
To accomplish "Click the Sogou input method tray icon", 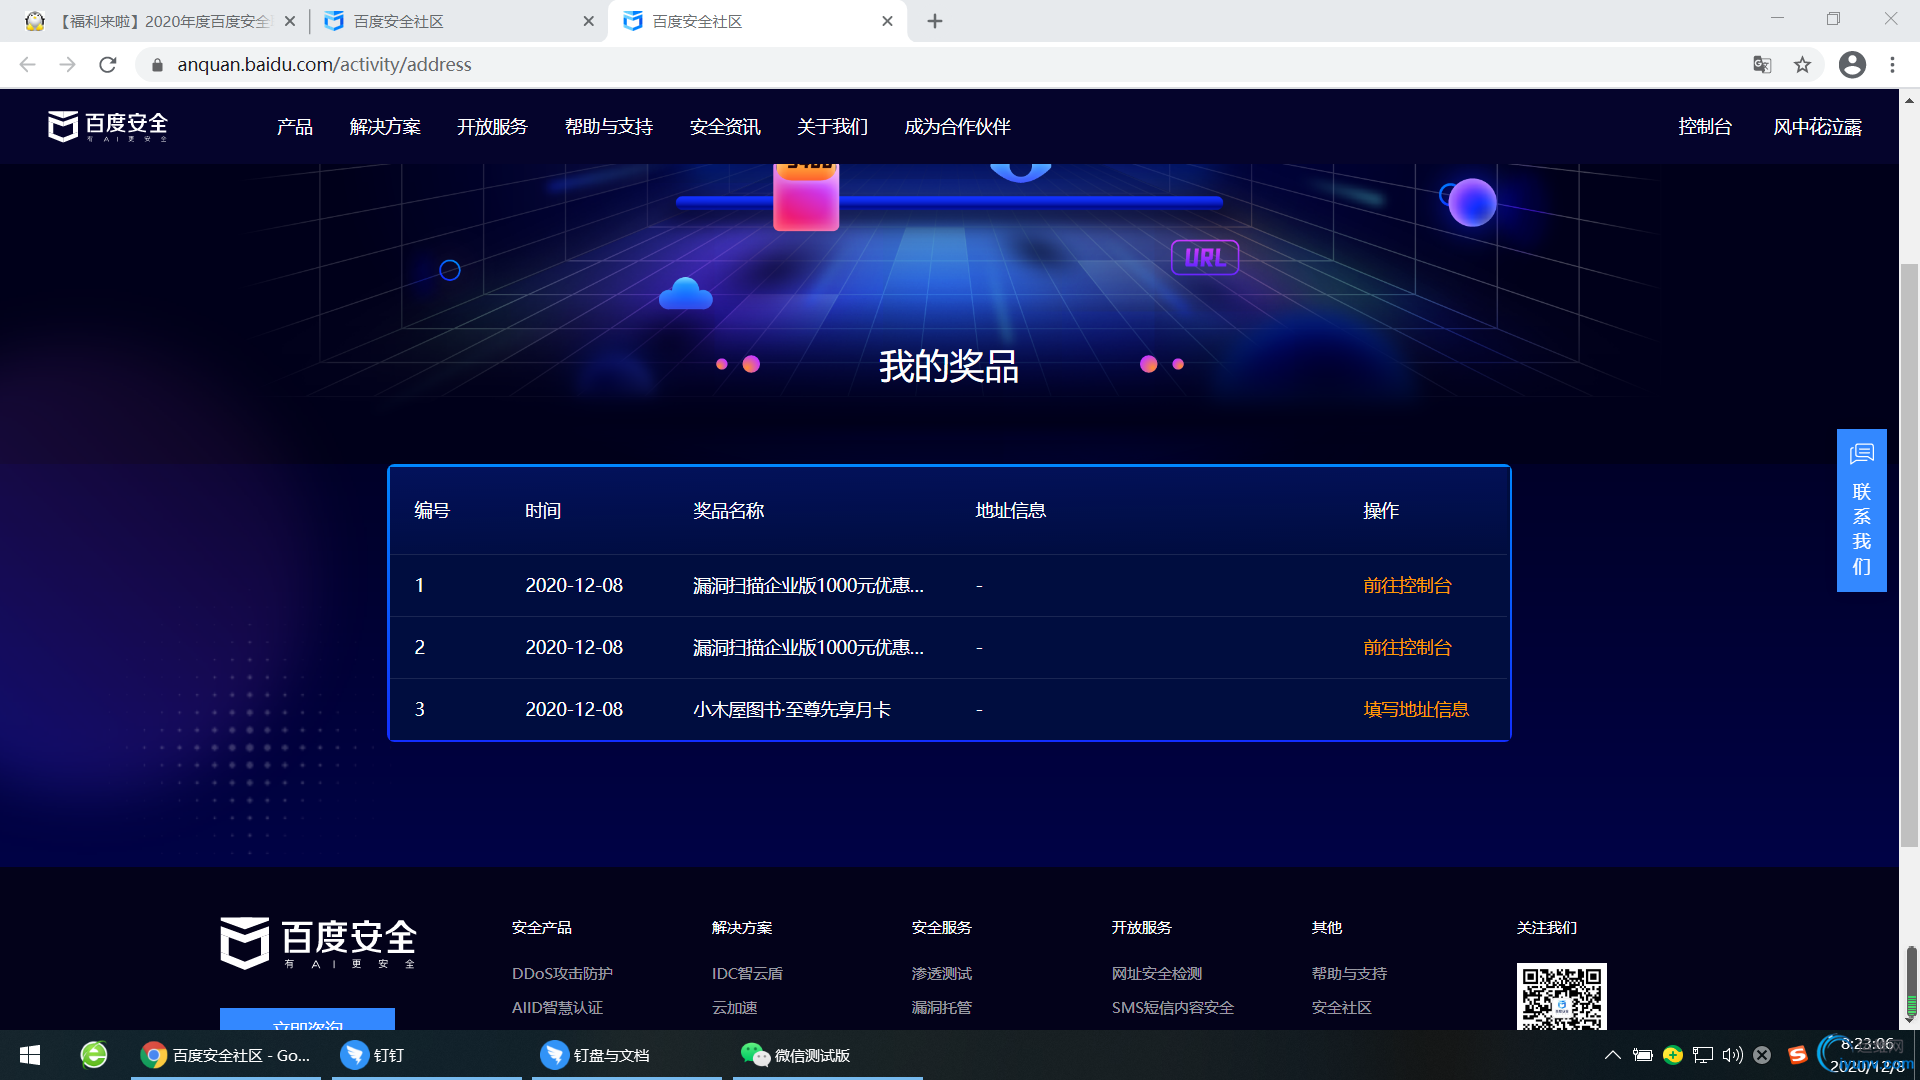I will (1797, 1055).
